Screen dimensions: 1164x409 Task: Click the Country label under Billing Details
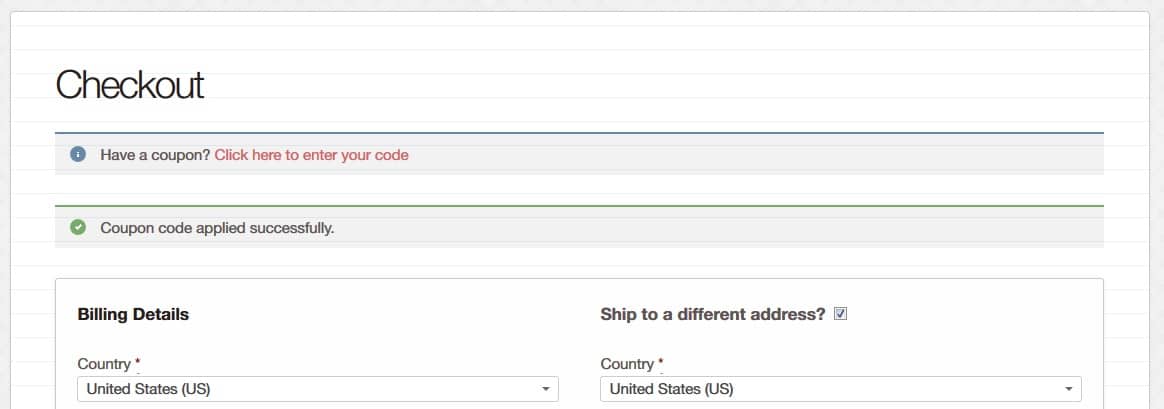[x=104, y=364]
